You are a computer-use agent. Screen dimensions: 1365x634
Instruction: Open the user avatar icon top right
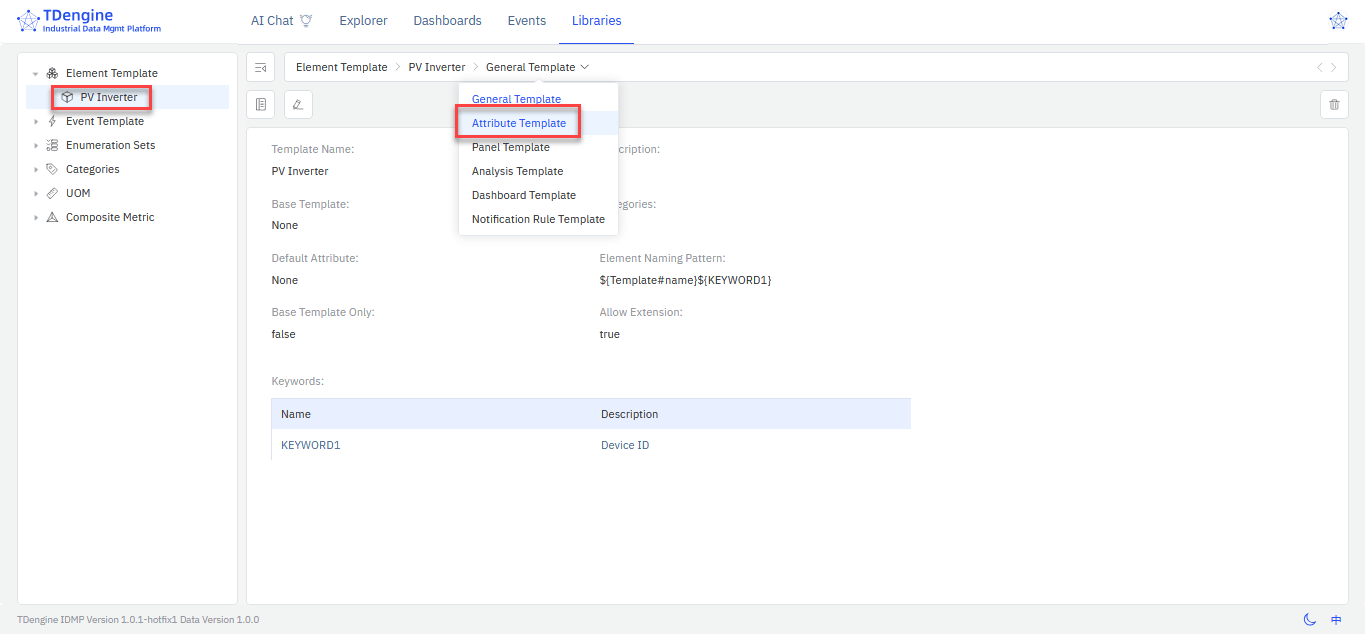[1337, 21]
